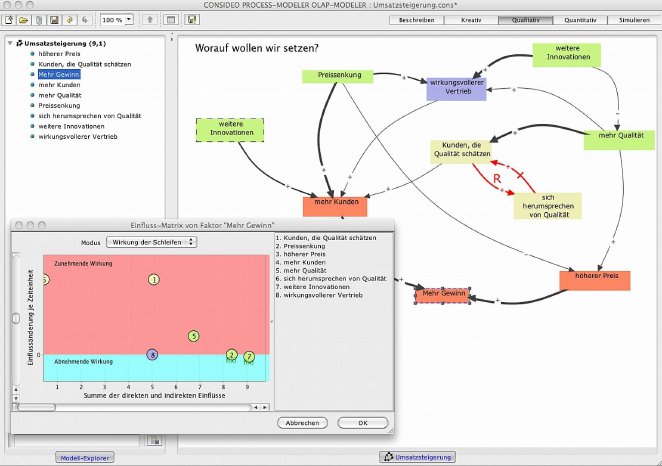
Task: Open the zoom 100 % dropdown
Action: 117,19
